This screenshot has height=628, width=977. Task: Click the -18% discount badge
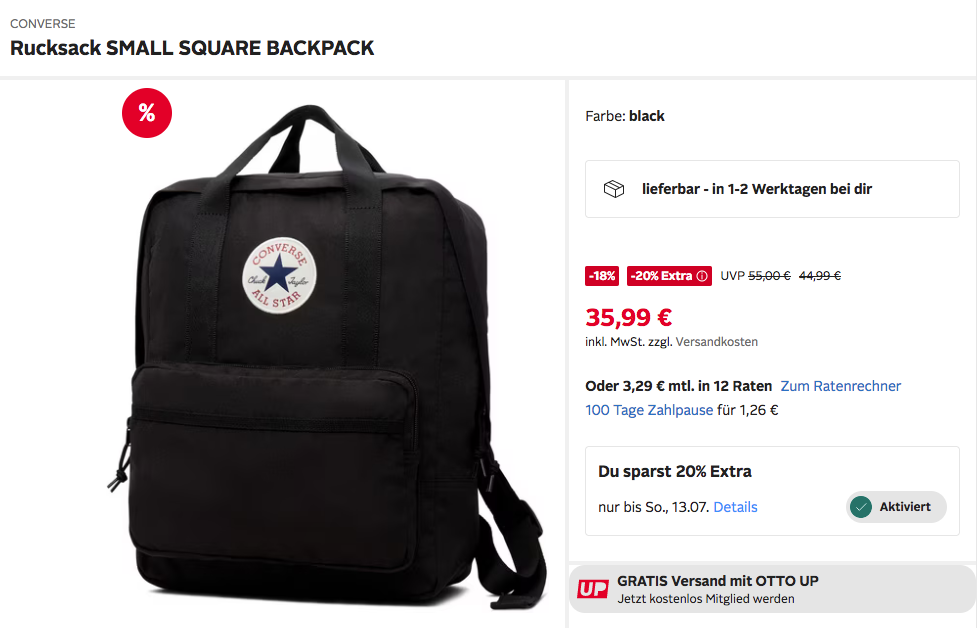click(602, 276)
